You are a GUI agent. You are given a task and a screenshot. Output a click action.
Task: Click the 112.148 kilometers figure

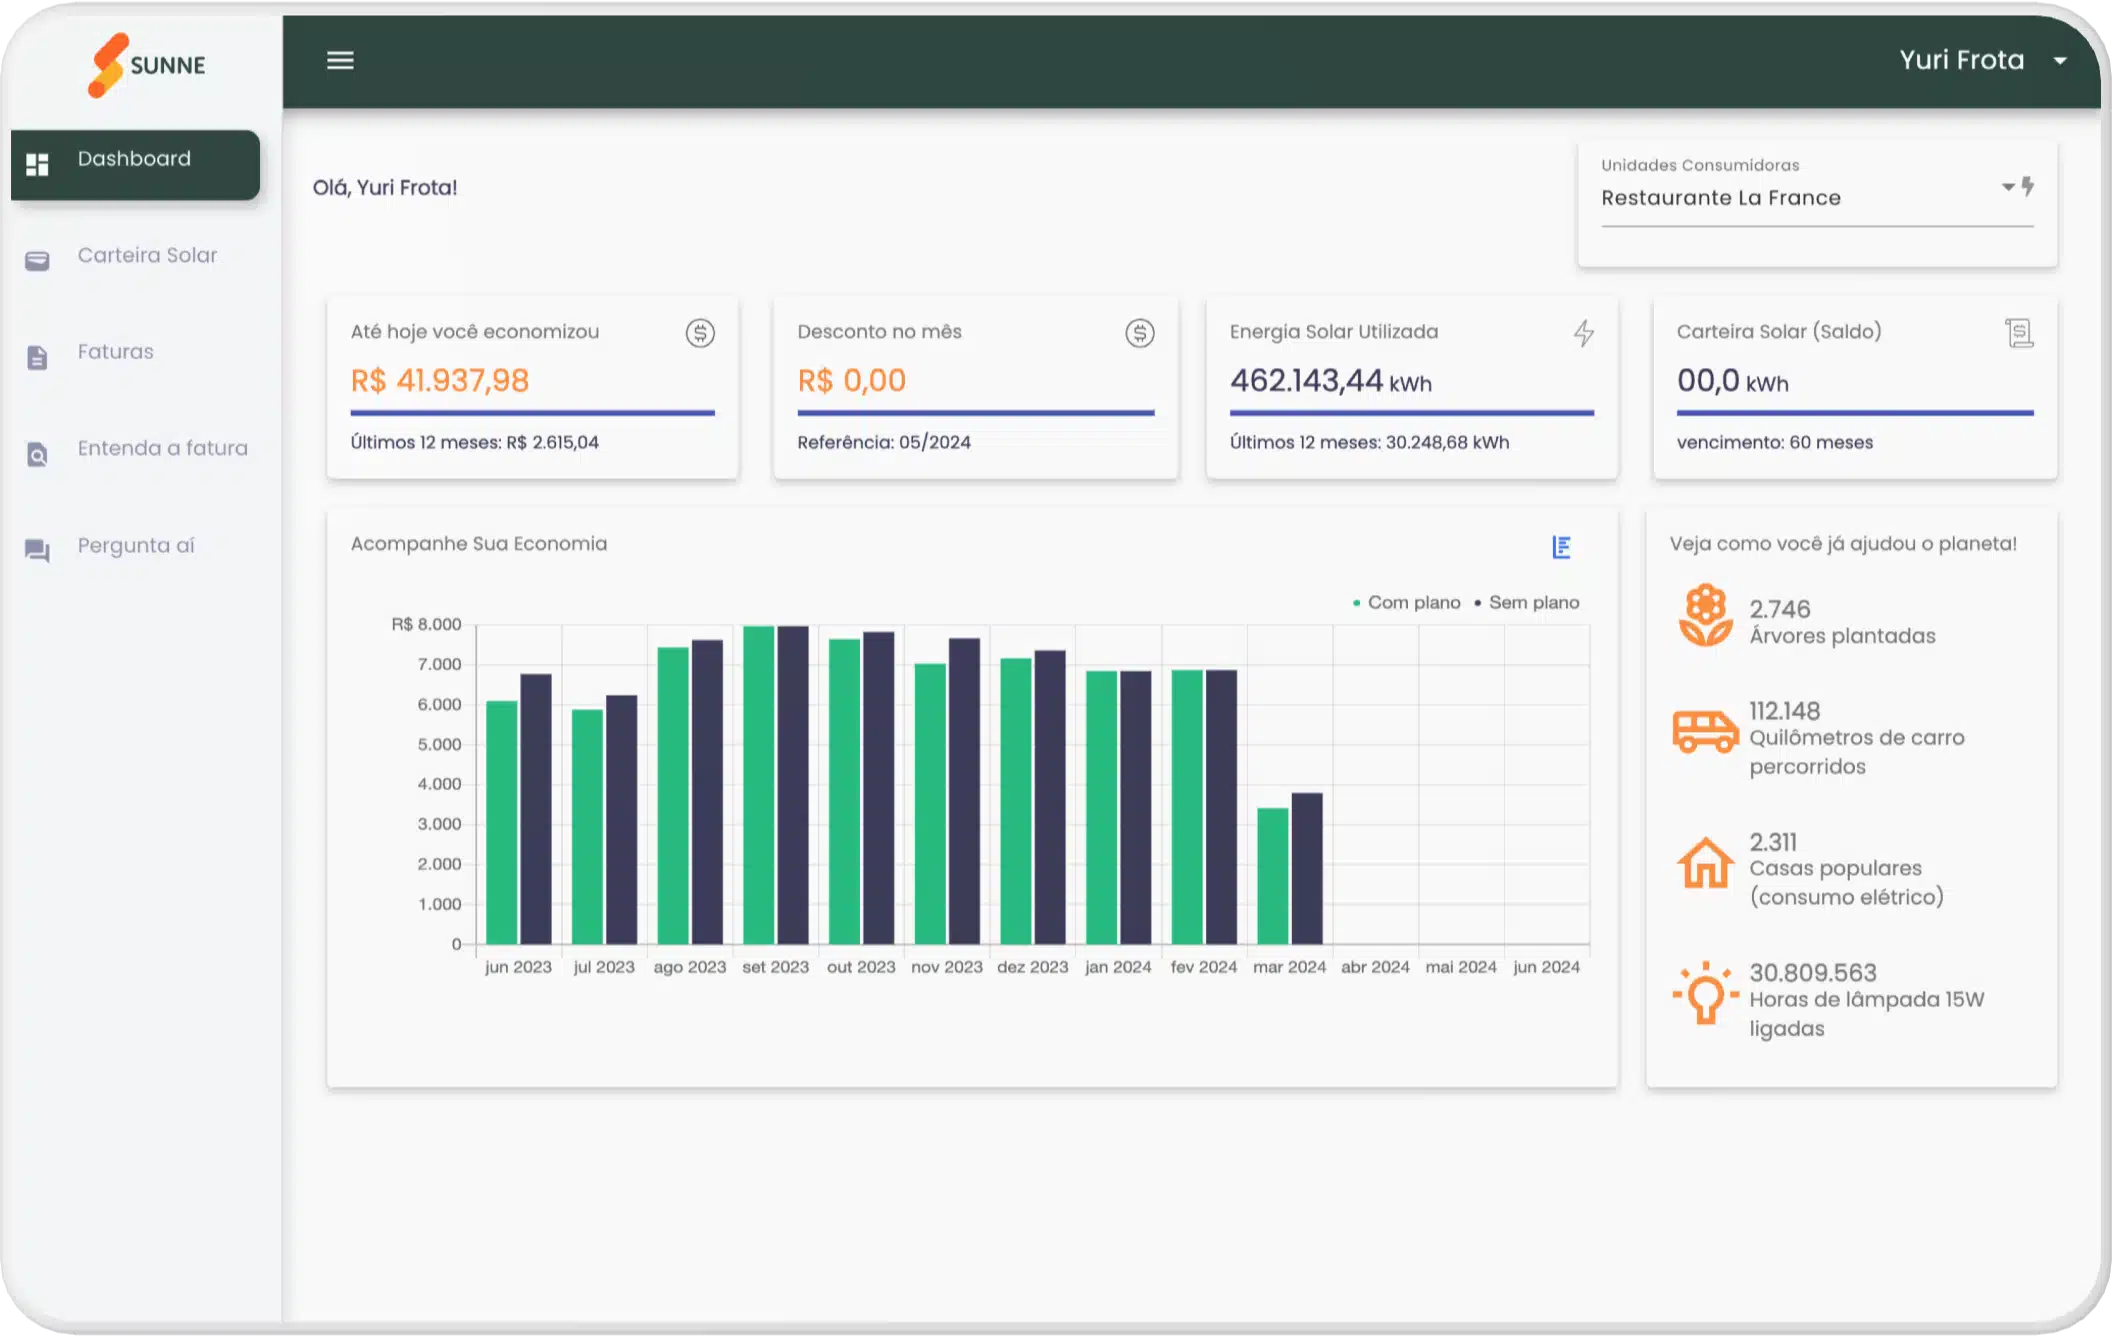[1784, 711]
